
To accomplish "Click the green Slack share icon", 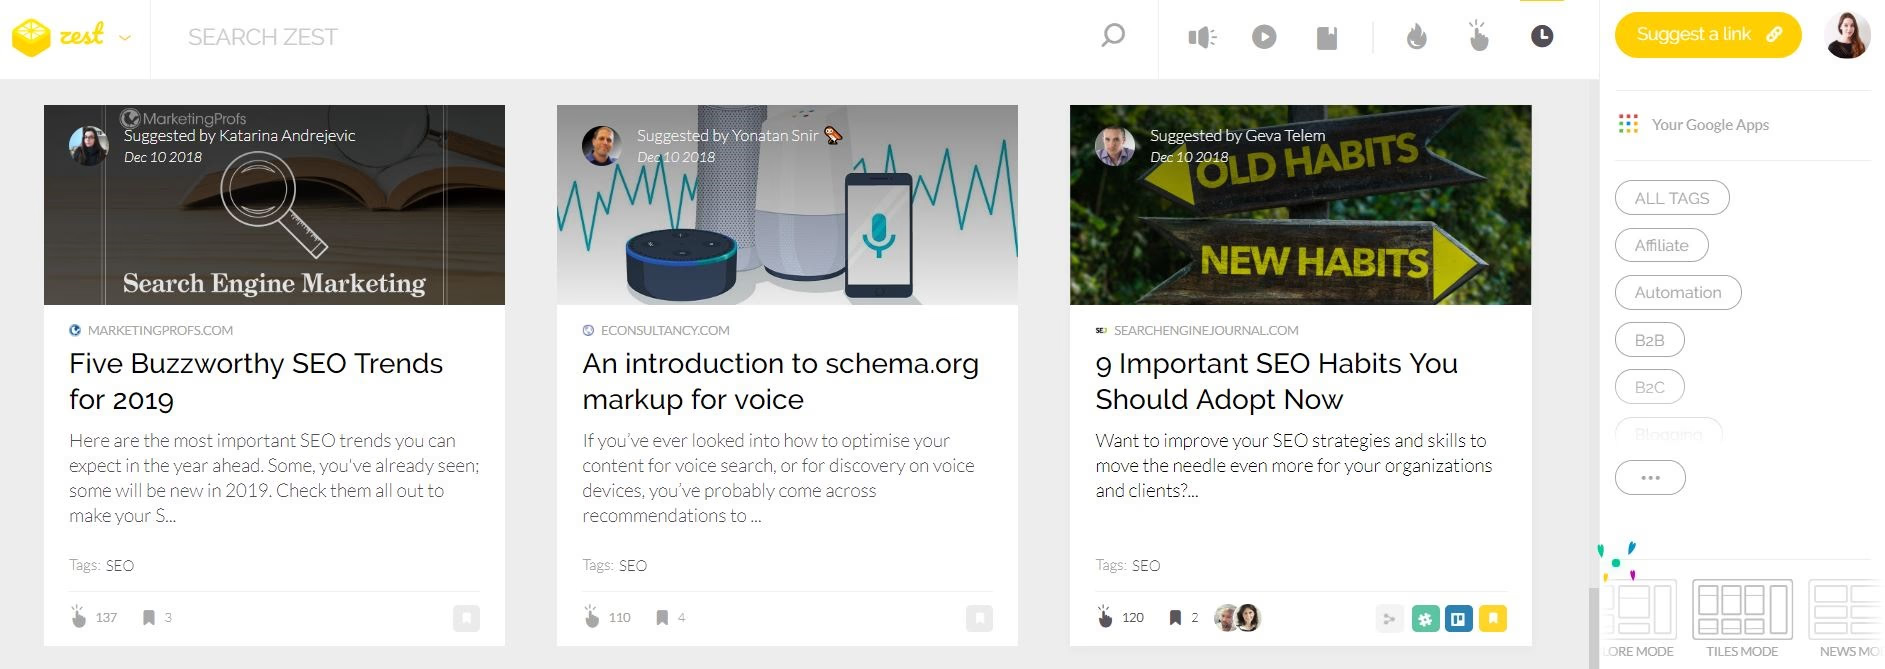I will (x=1425, y=619).
